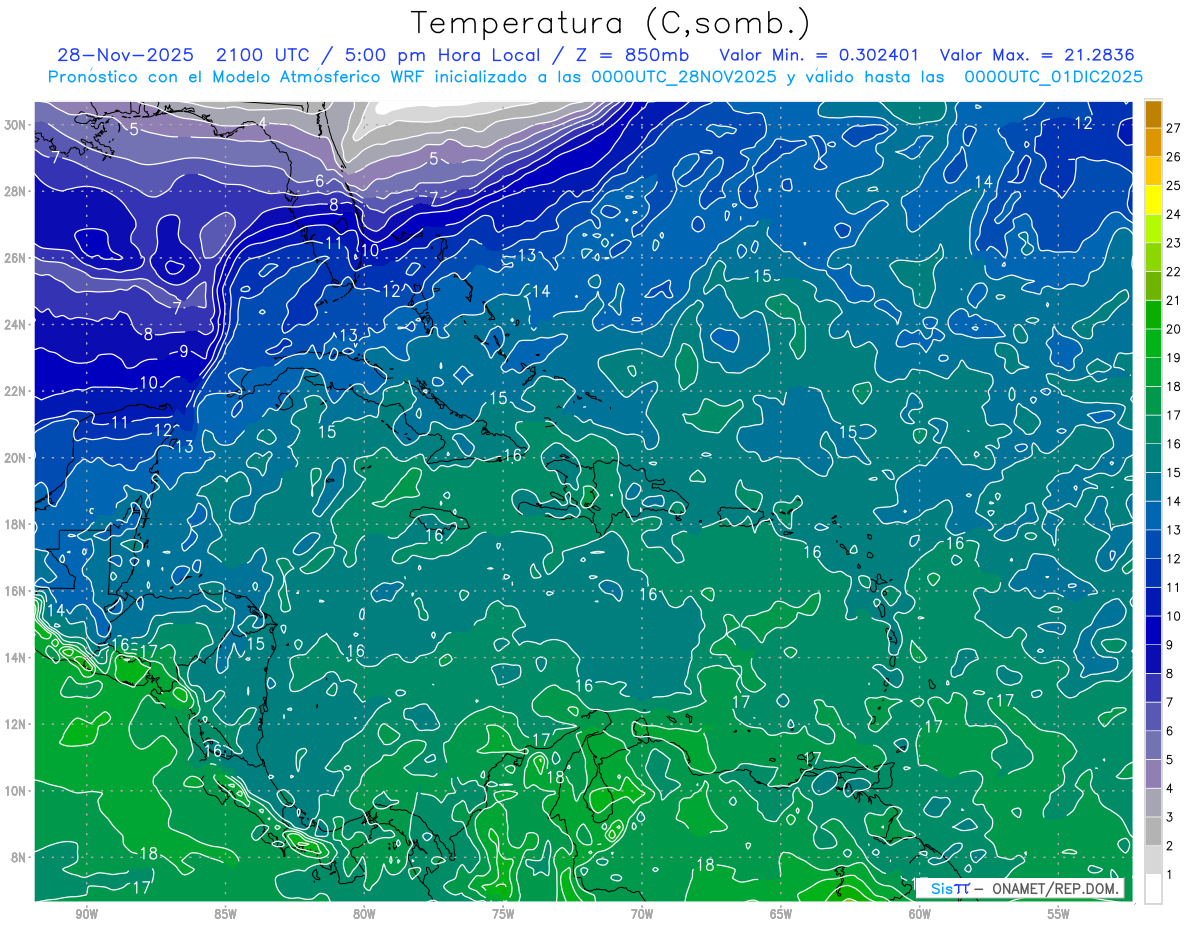Screen dimensions: 1200x927
Task: Click the brown legend swatch above 27
Action: tap(1153, 114)
